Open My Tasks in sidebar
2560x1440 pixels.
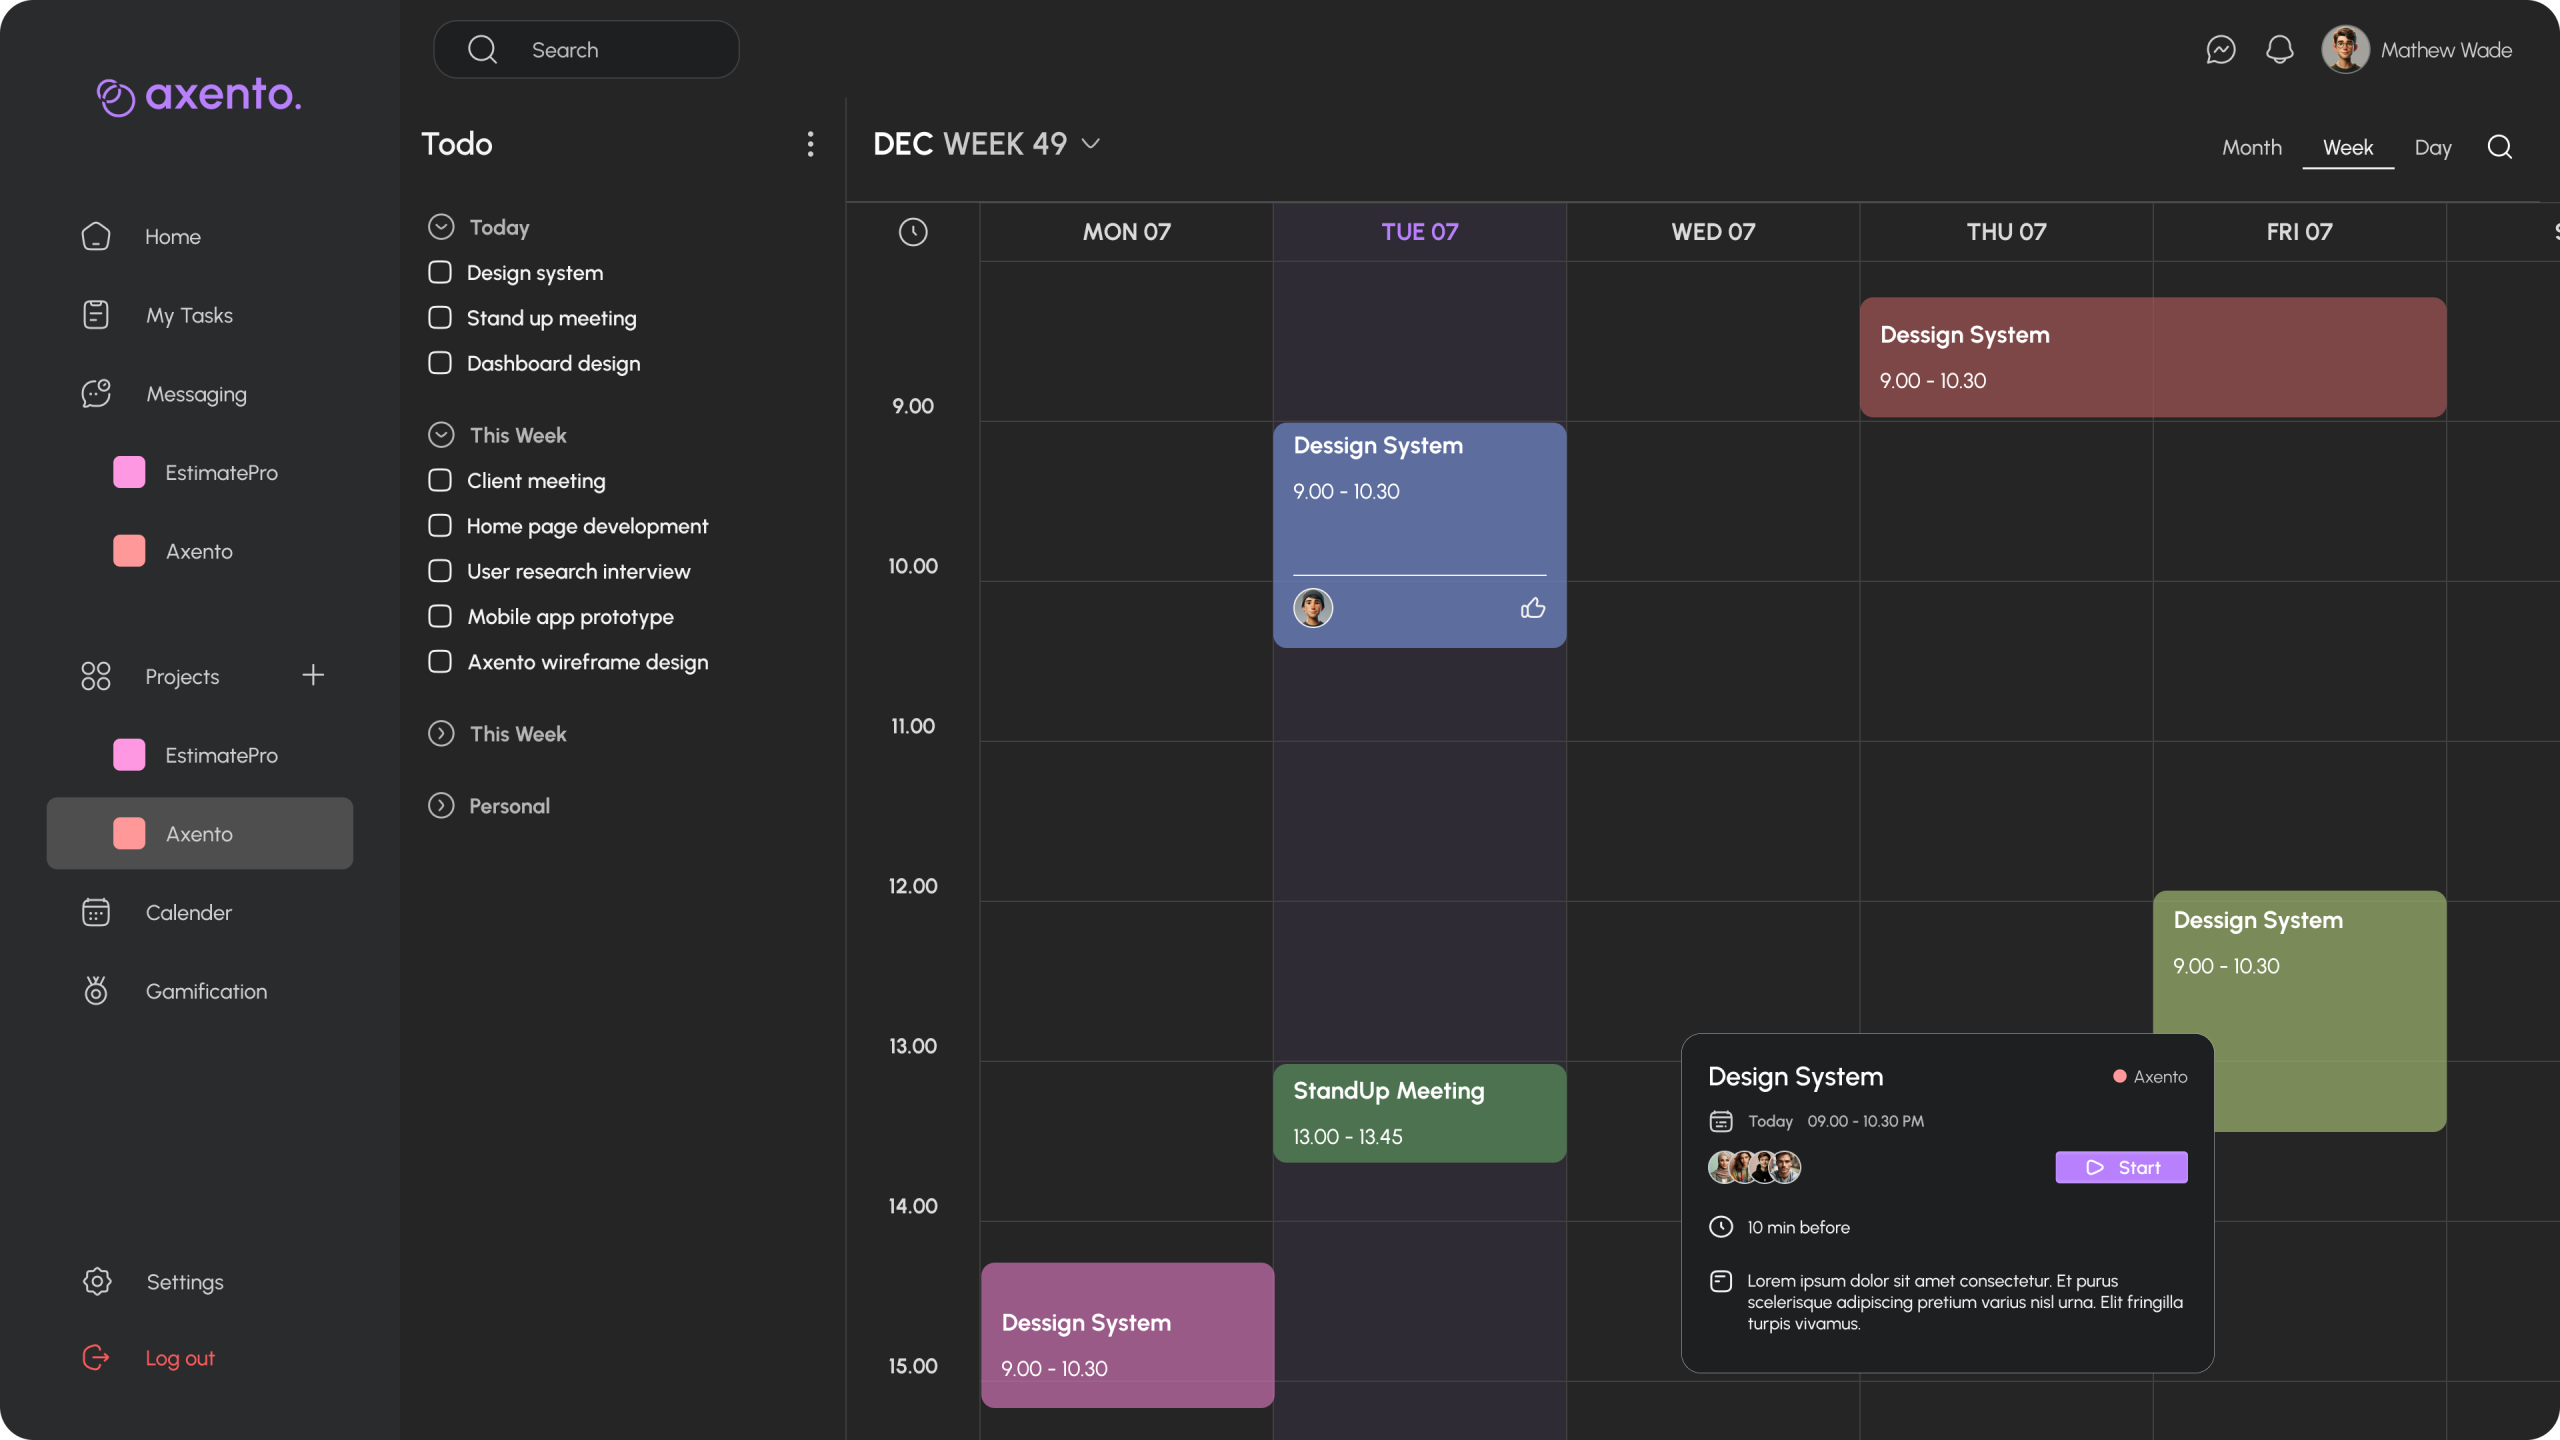pos(188,316)
